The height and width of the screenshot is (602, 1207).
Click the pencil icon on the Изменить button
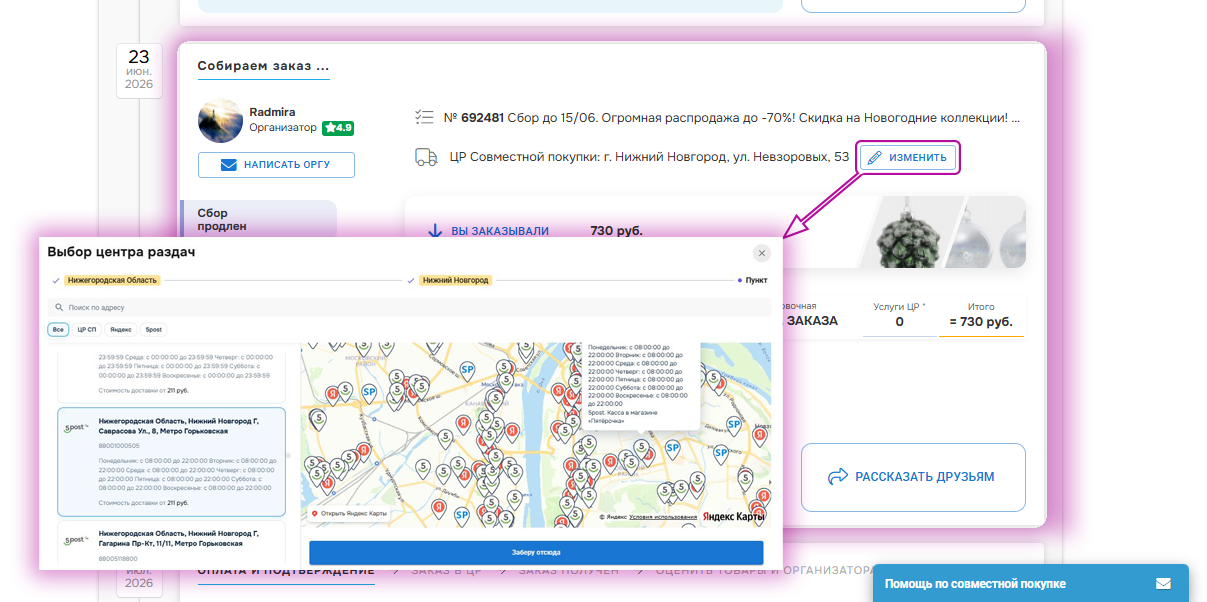(875, 158)
